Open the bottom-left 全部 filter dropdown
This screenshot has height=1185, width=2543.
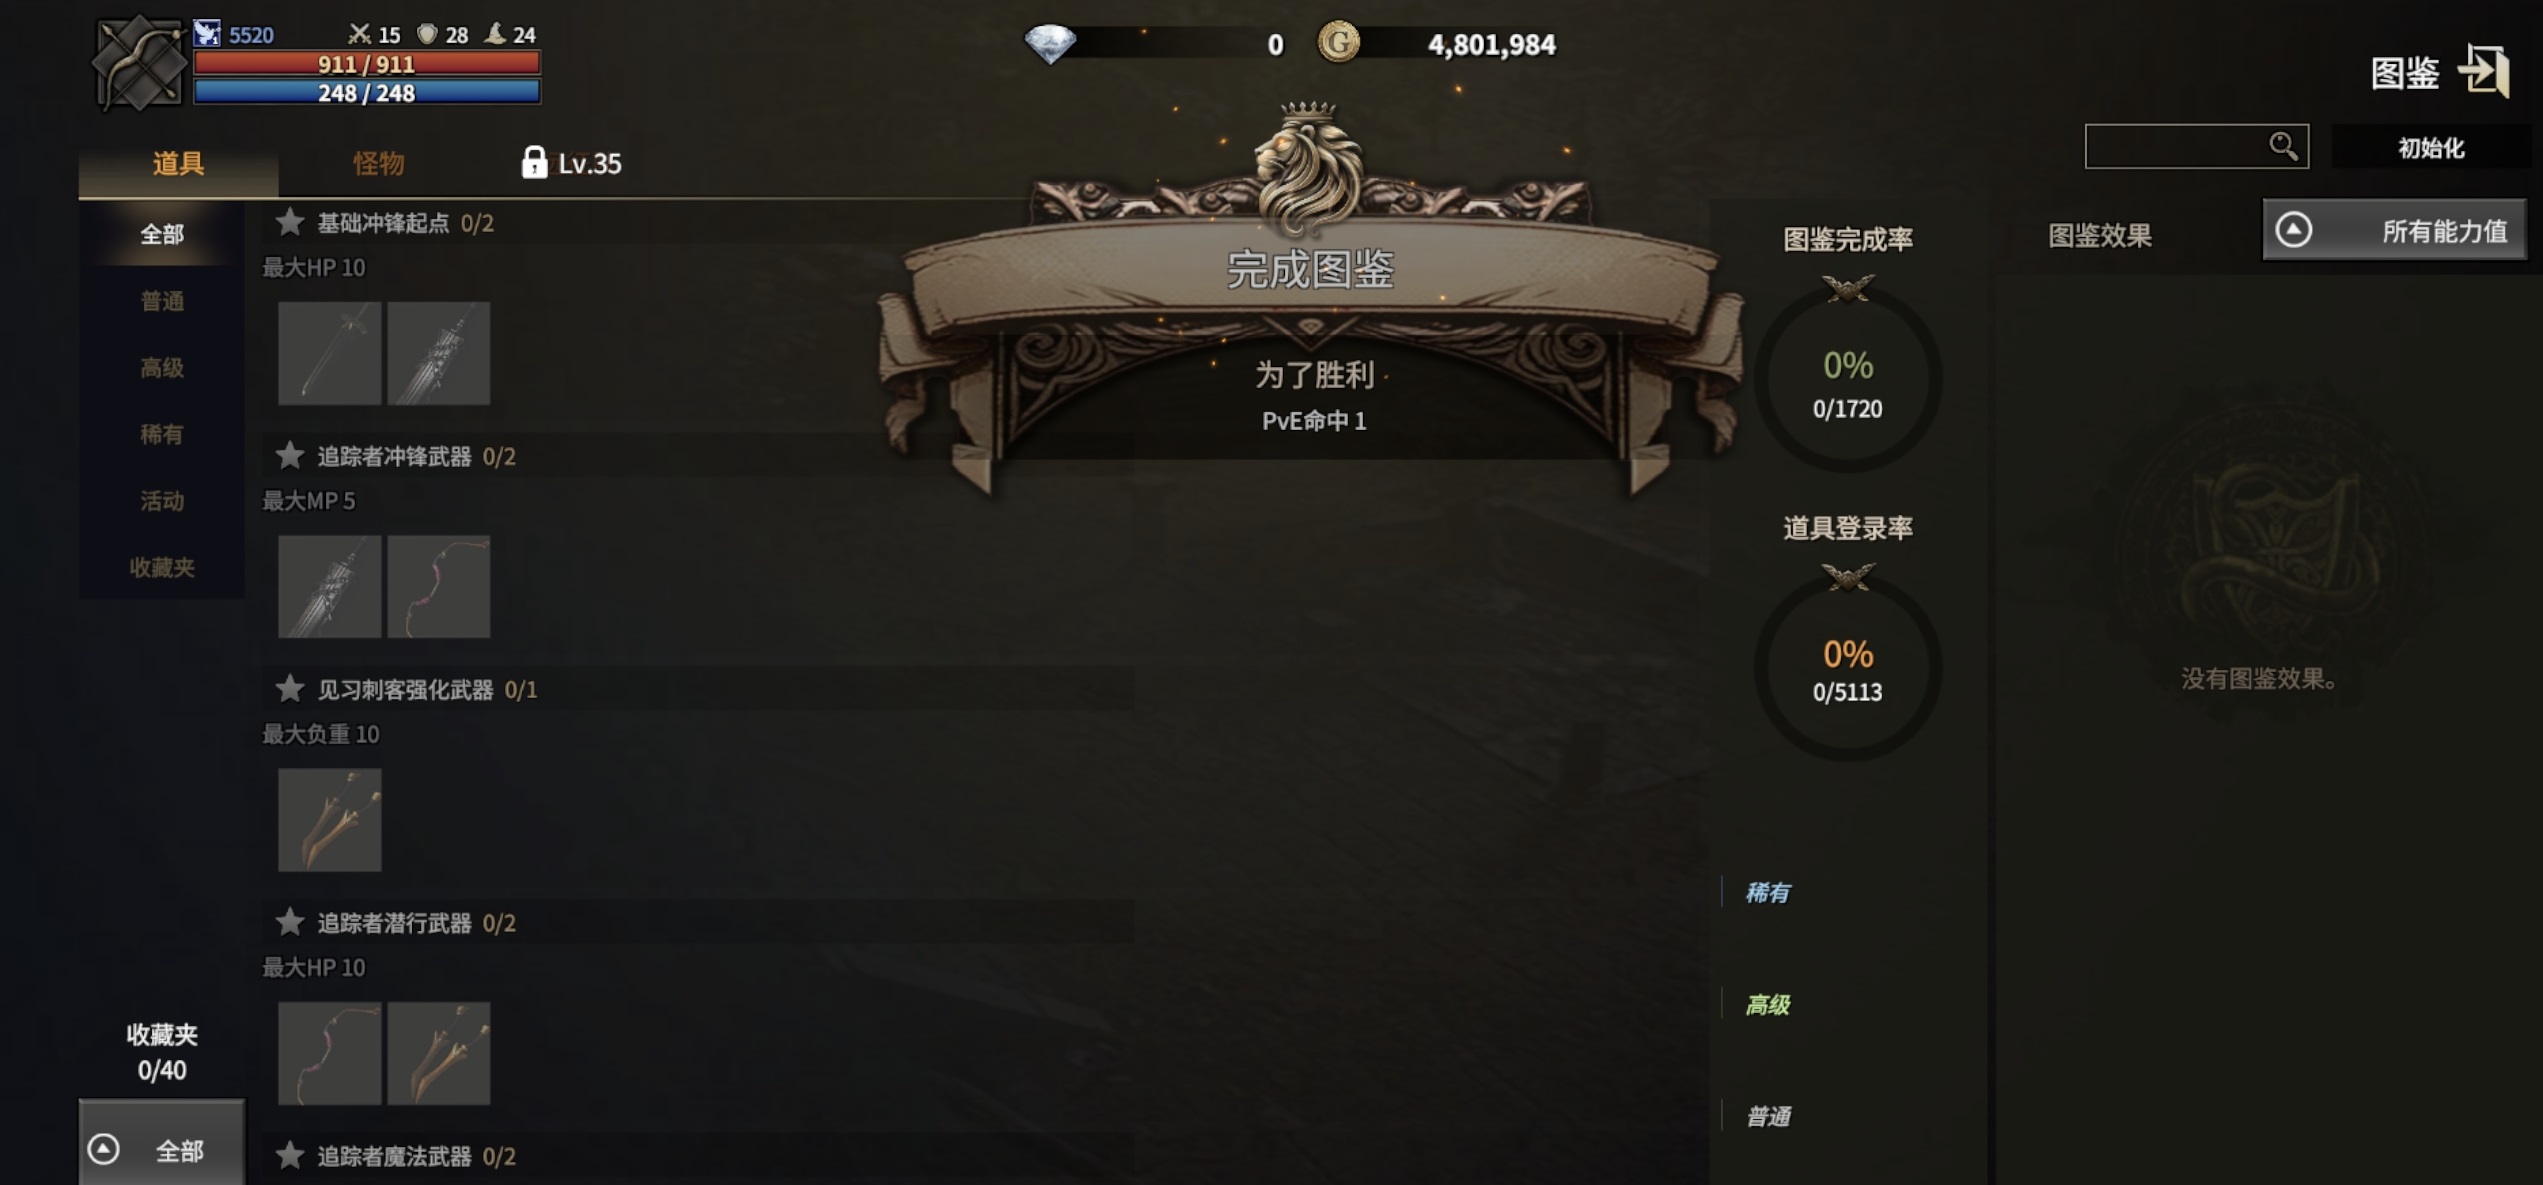(x=161, y=1149)
